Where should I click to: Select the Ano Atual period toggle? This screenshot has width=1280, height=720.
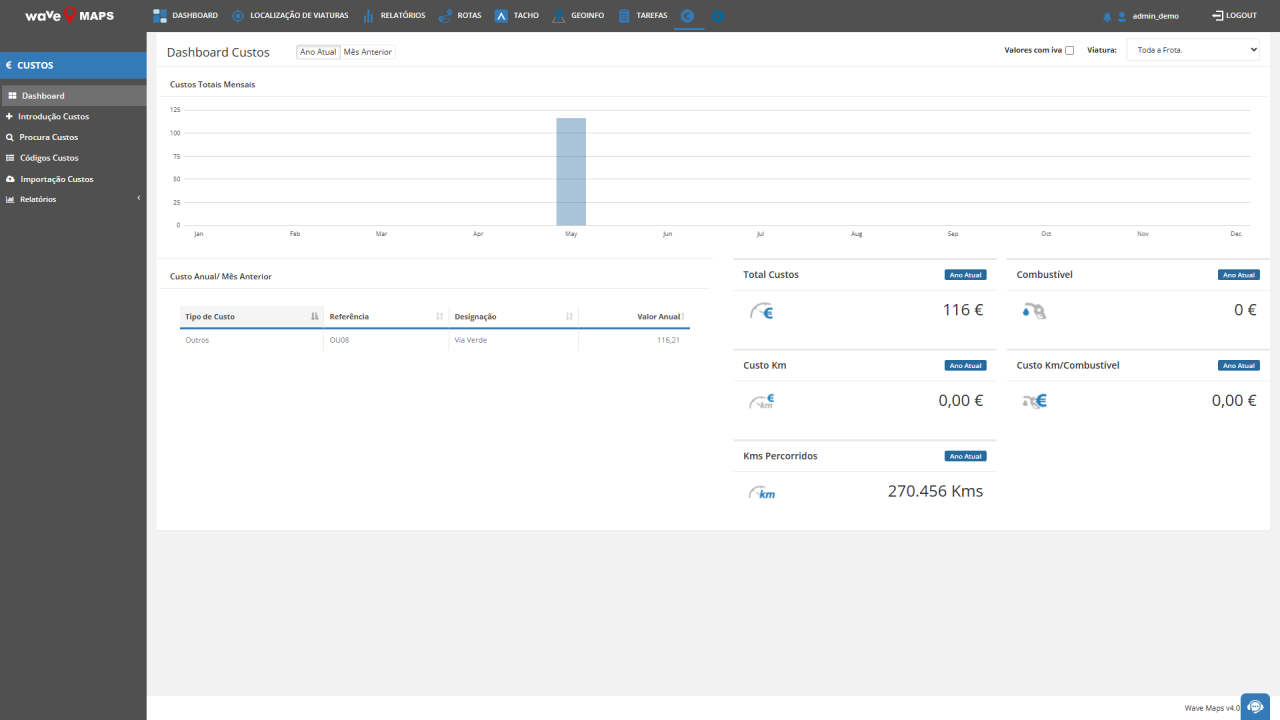point(318,52)
